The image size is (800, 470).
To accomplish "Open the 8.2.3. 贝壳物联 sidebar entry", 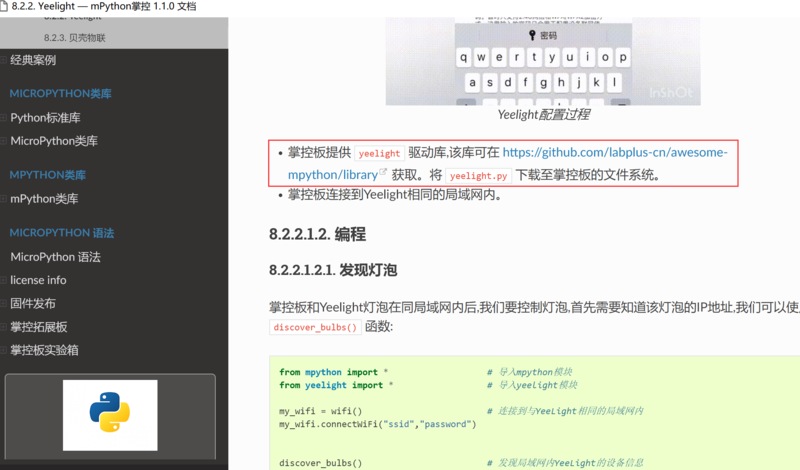I will coord(74,38).
